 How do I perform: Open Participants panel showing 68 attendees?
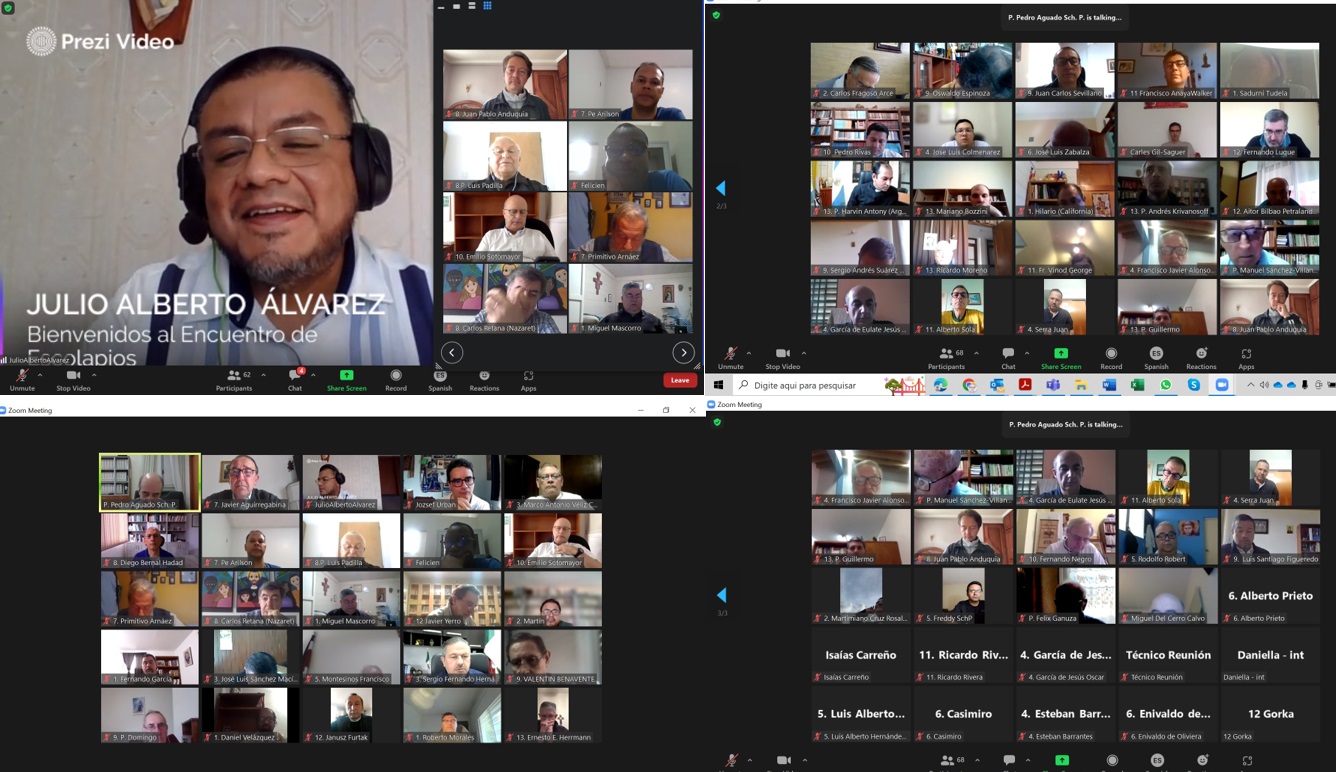[946, 358]
